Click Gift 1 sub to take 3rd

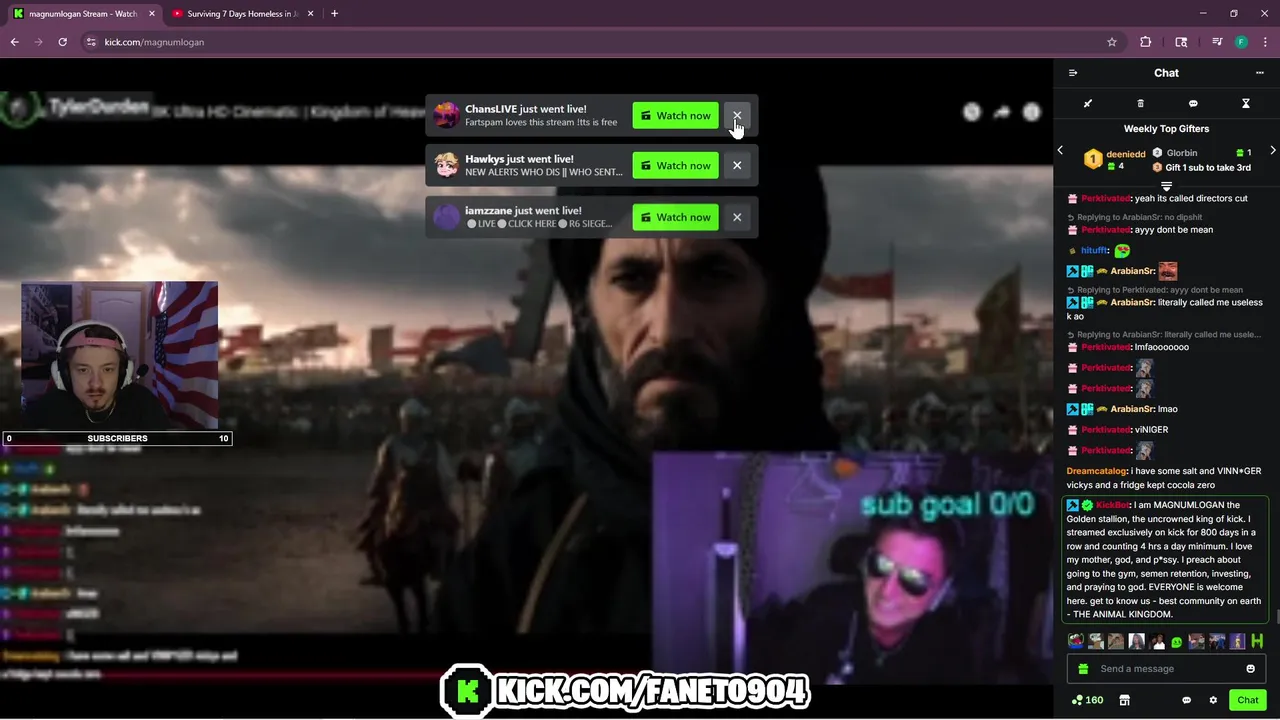(1208, 168)
